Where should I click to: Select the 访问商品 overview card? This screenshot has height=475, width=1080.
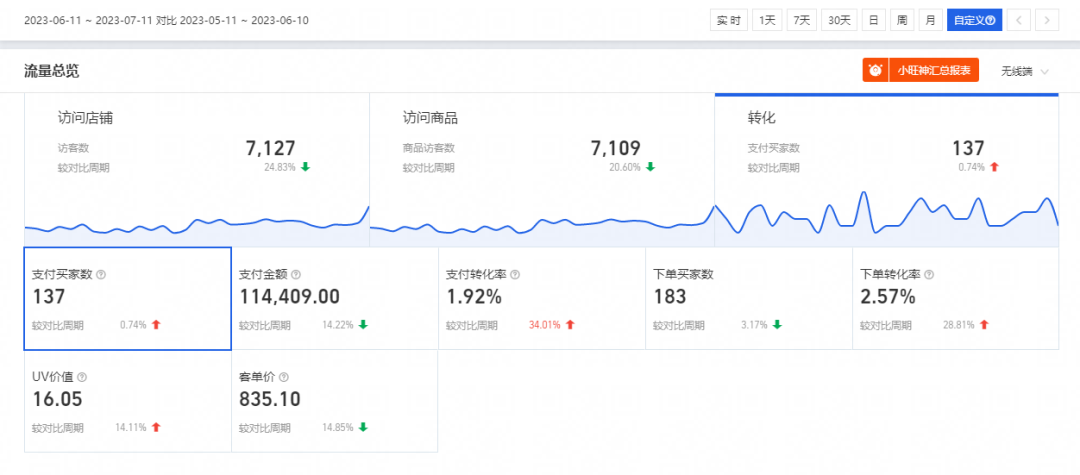(542, 170)
